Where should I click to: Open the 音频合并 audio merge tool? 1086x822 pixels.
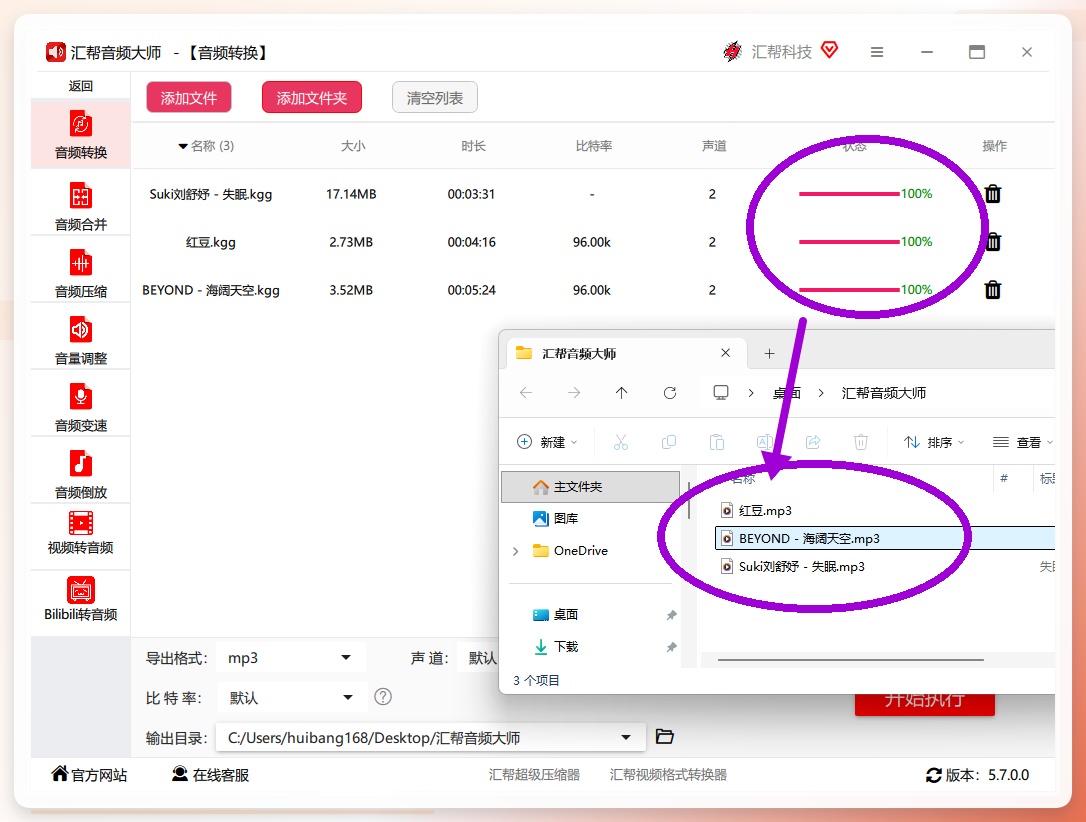click(x=80, y=206)
